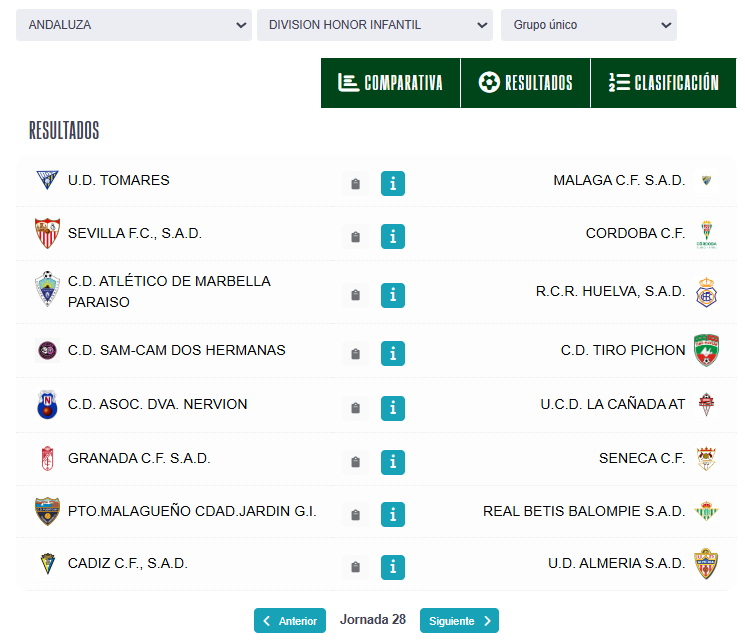Switch to the Clasificación tab
745x641 pixels.
click(664, 83)
